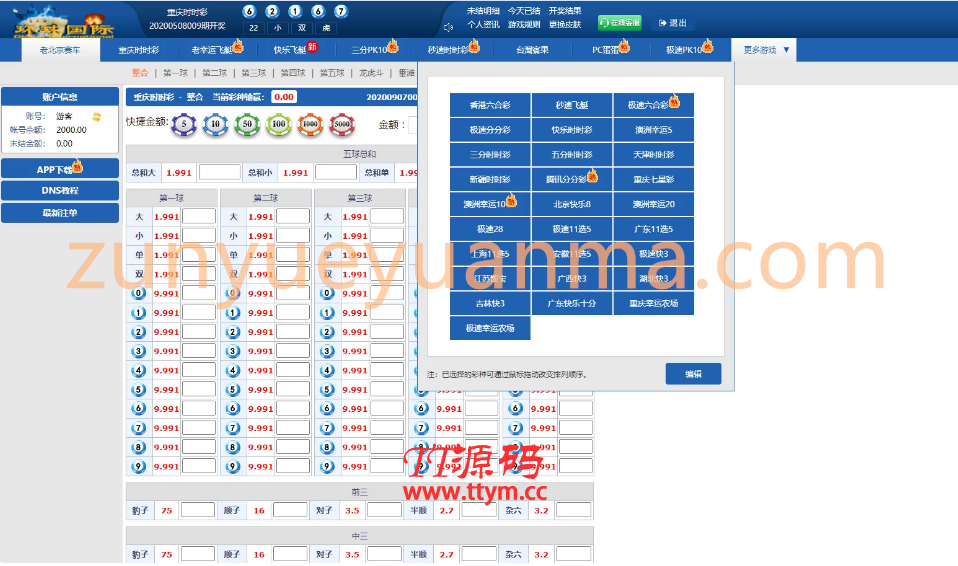The height and width of the screenshot is (566, 958).
Task: Choose 澳洲幸运5 in games popup
Action: tap(654, 130)
